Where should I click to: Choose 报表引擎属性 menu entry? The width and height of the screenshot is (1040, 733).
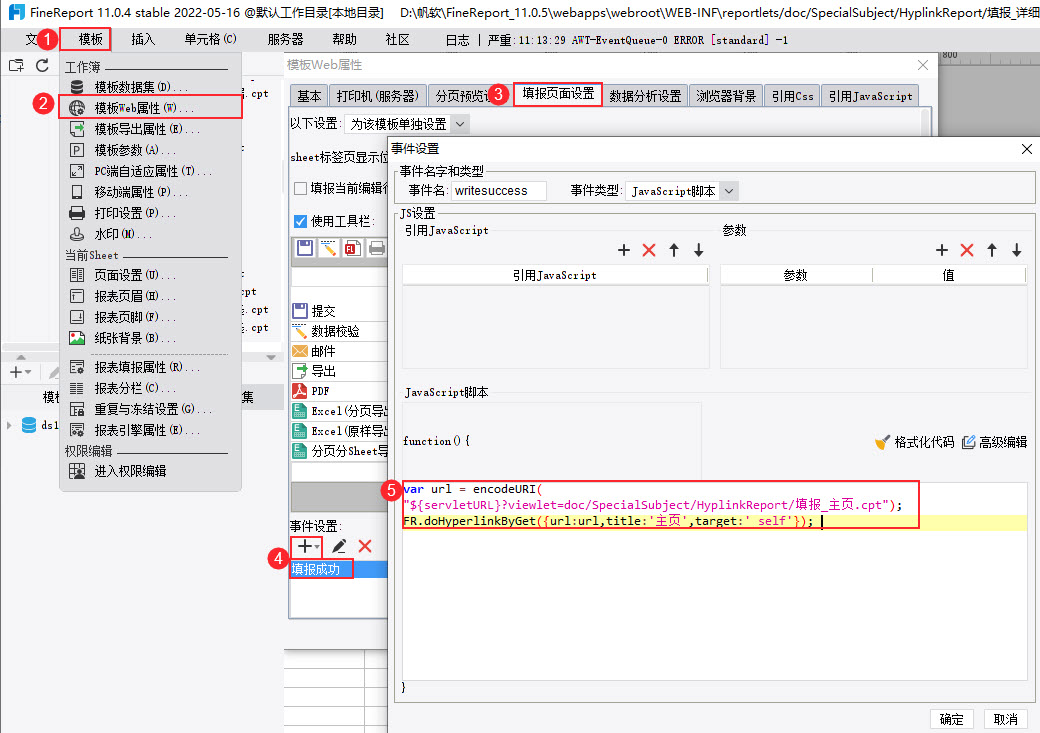(x=150, y=430)
